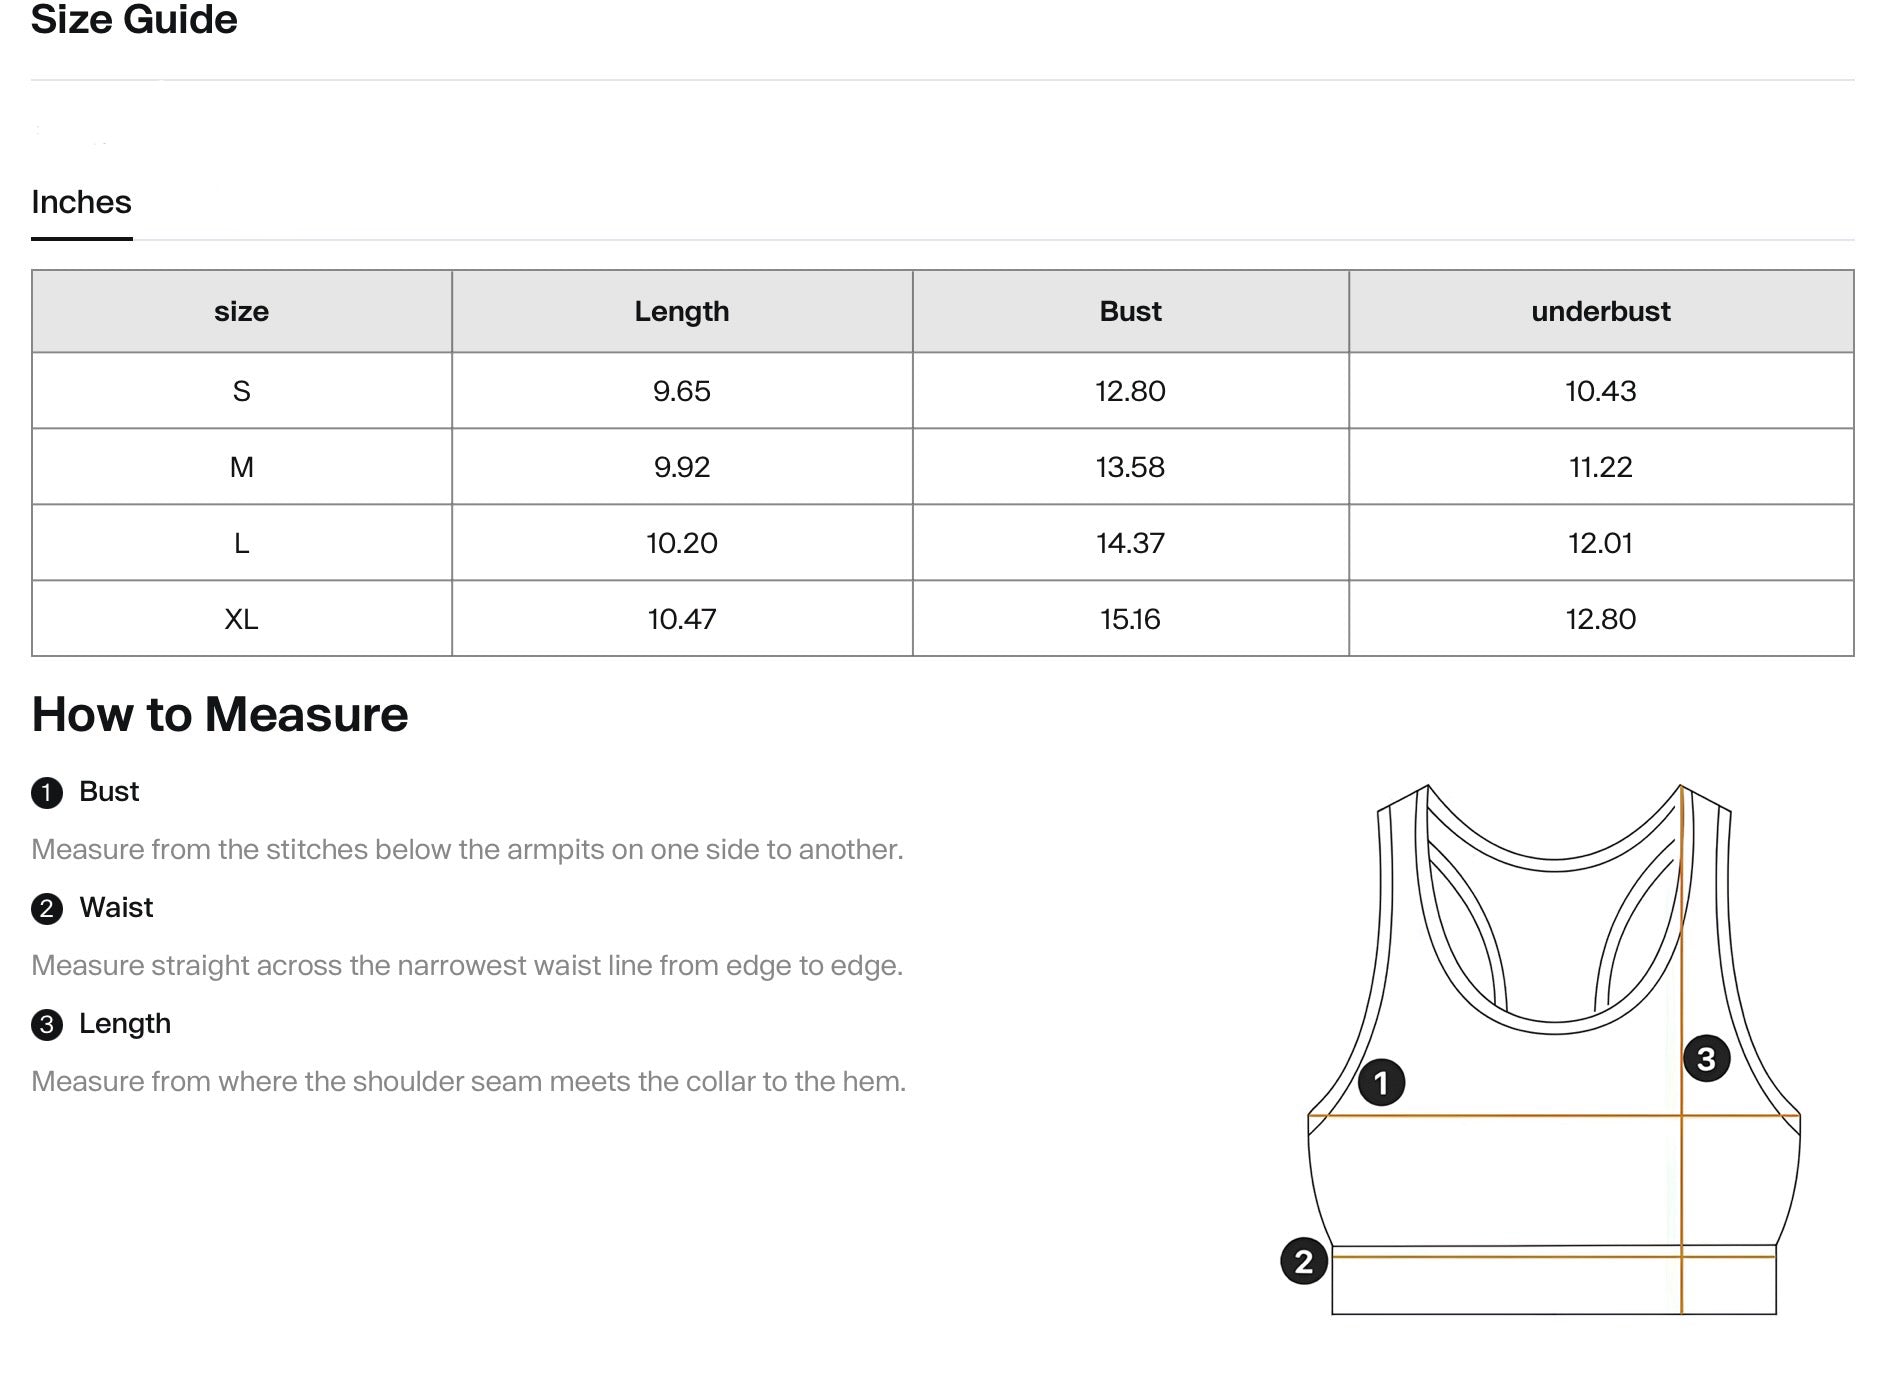Click the 'underbust' column header

click(1601, 311)
